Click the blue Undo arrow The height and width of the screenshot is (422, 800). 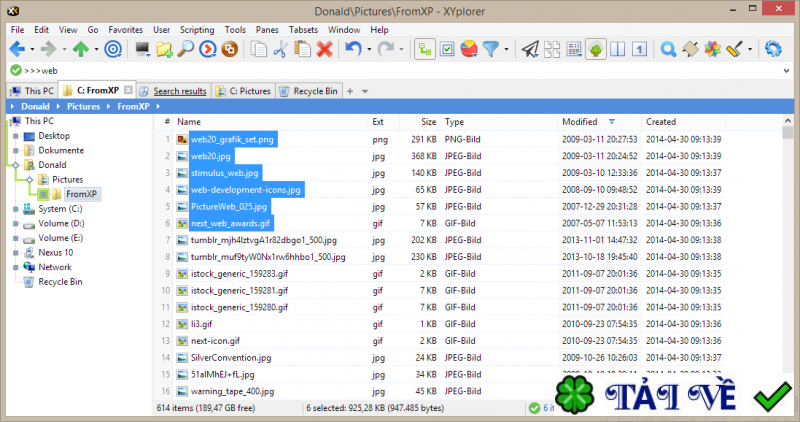coord(353,49)
